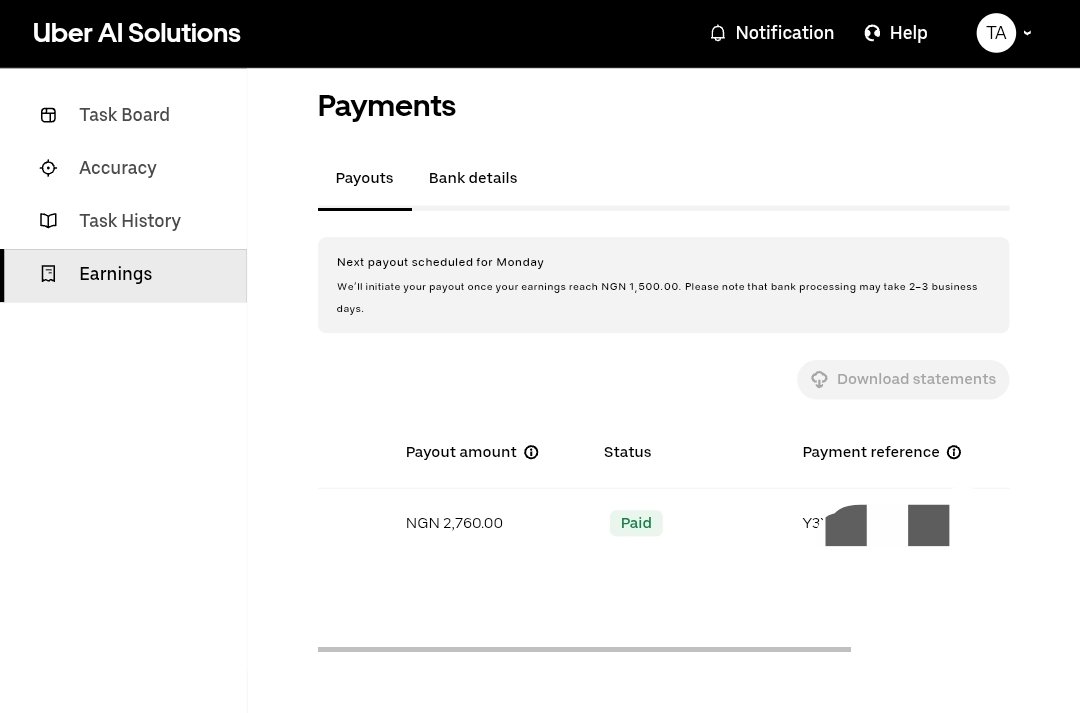Viewport: 1080px width, 713px height.
Task: Click the Paid status badge
Action: 636,524
